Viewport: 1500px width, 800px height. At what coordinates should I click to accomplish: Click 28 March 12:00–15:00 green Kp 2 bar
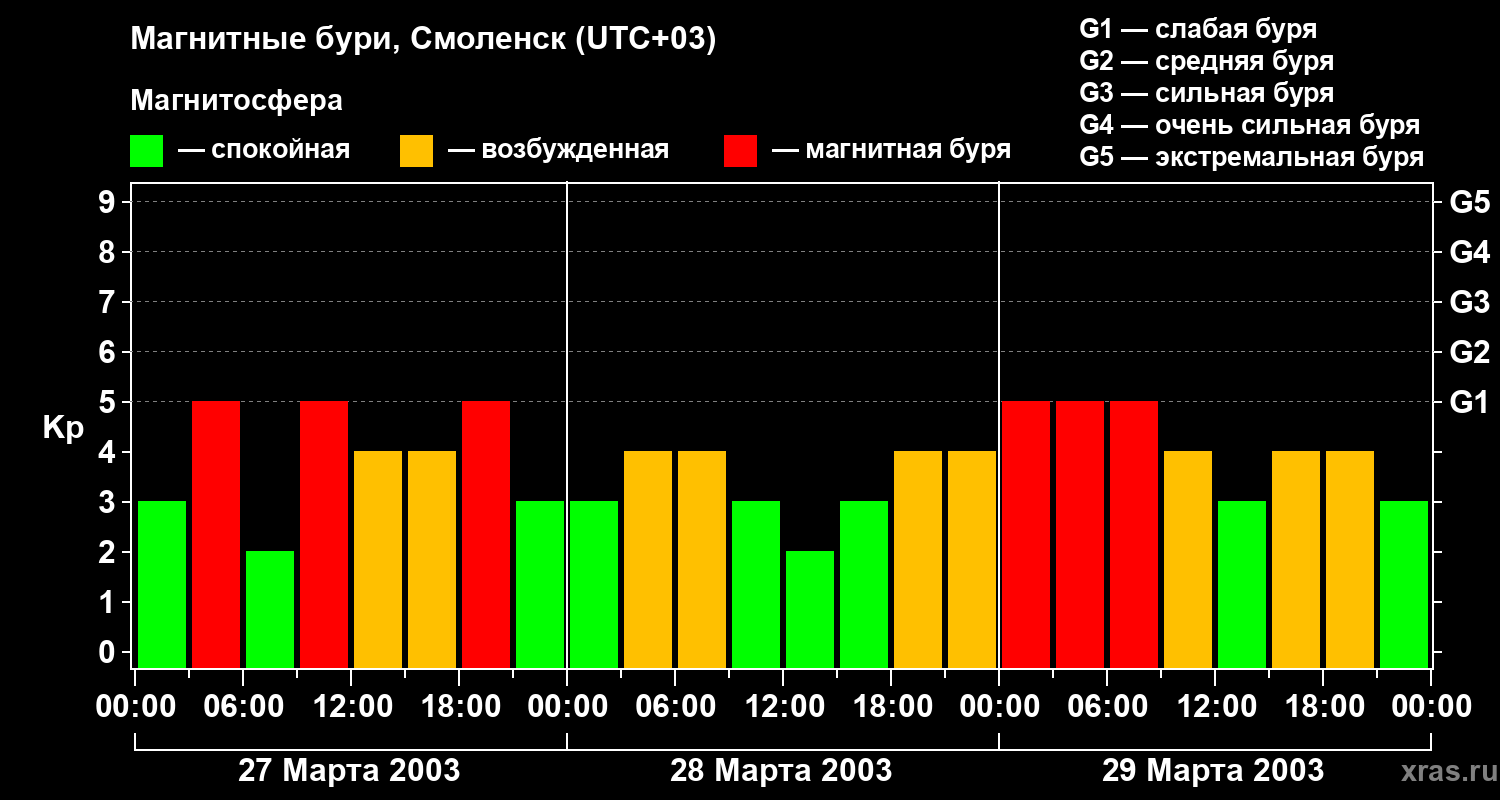810,609
